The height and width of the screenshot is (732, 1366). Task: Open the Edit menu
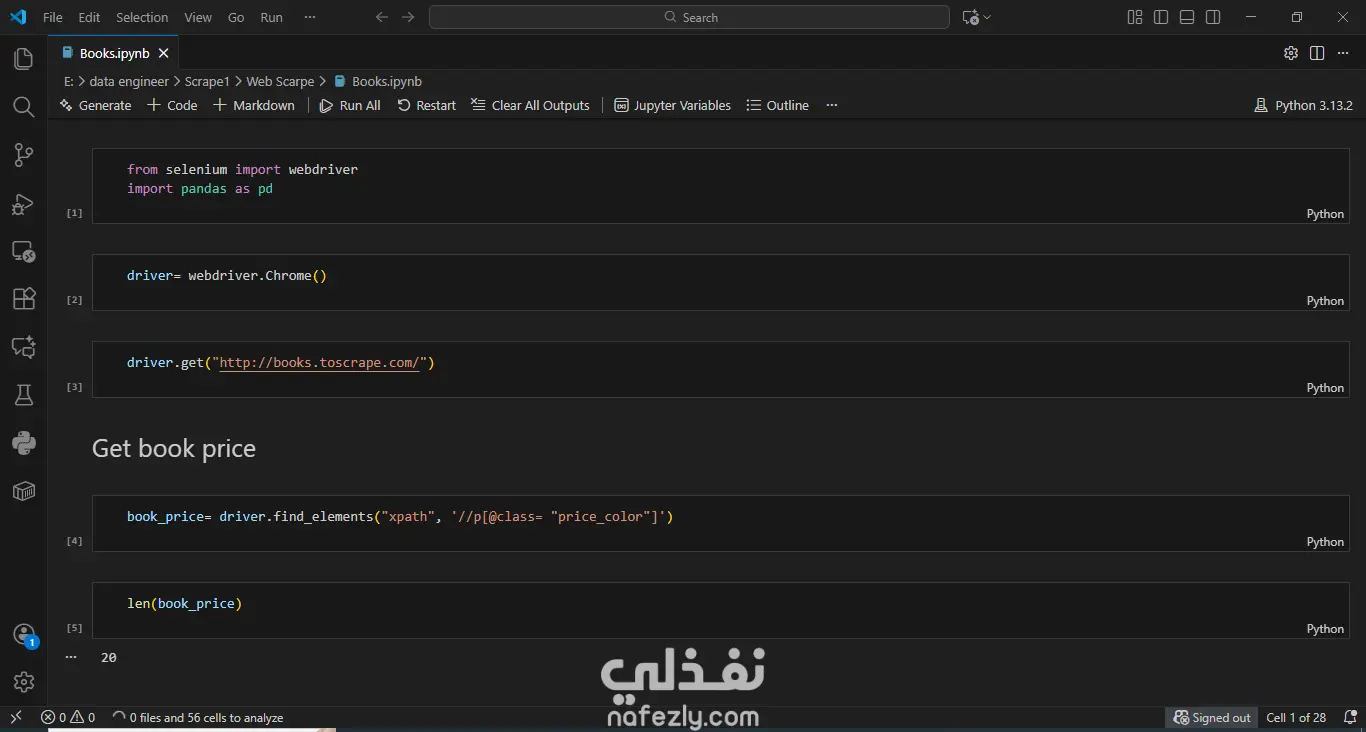89,17
